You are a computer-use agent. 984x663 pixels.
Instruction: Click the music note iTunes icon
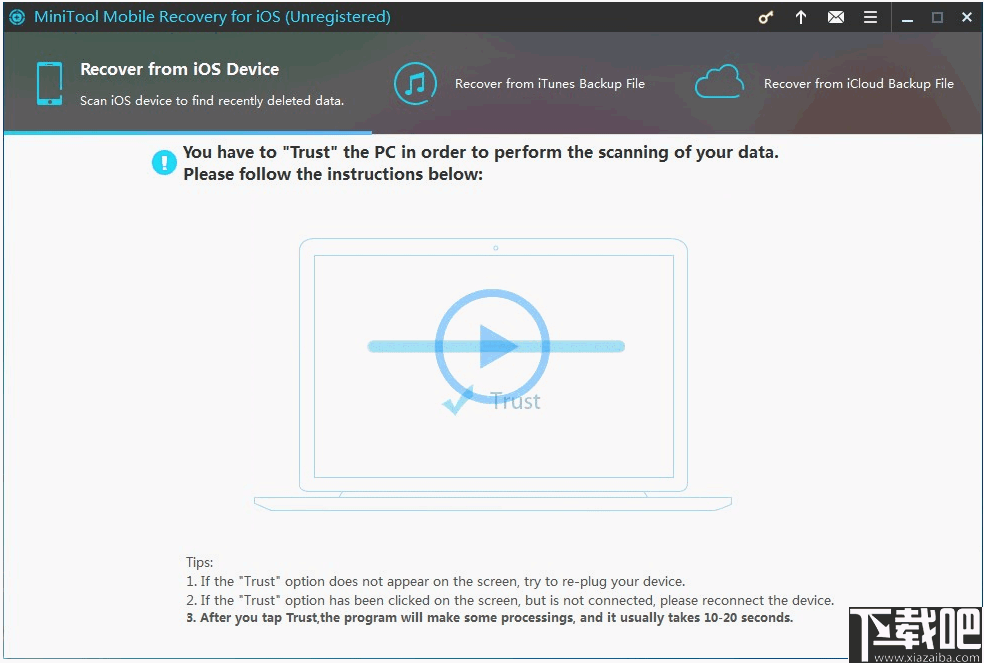tap(415, 84)
